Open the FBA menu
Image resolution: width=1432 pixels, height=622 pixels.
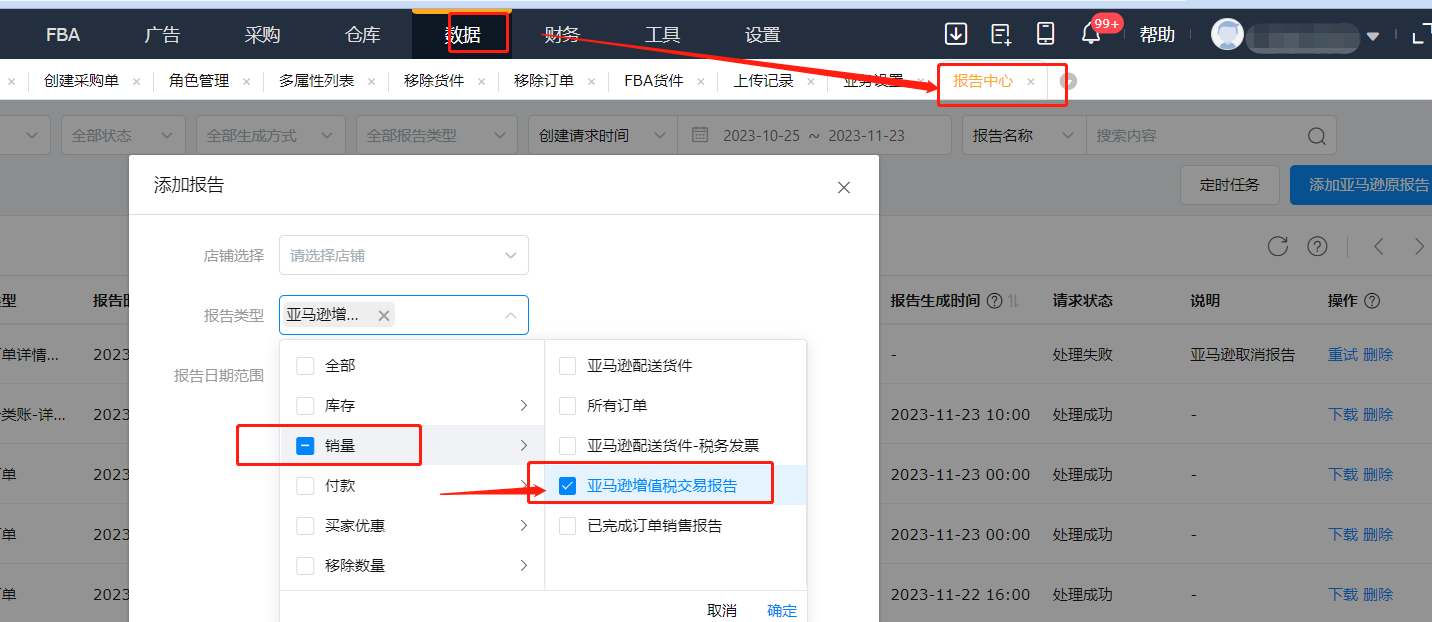(63, 35)
